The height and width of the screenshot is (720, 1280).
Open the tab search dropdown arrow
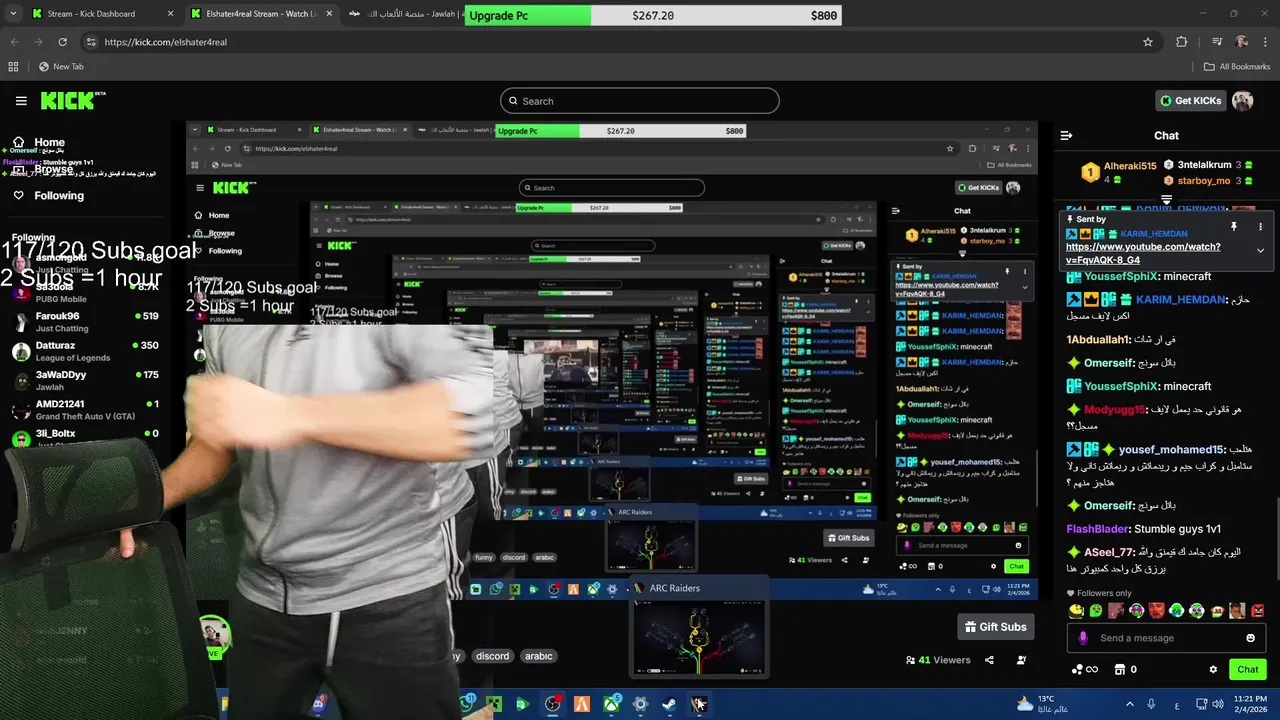coord(12,14)
